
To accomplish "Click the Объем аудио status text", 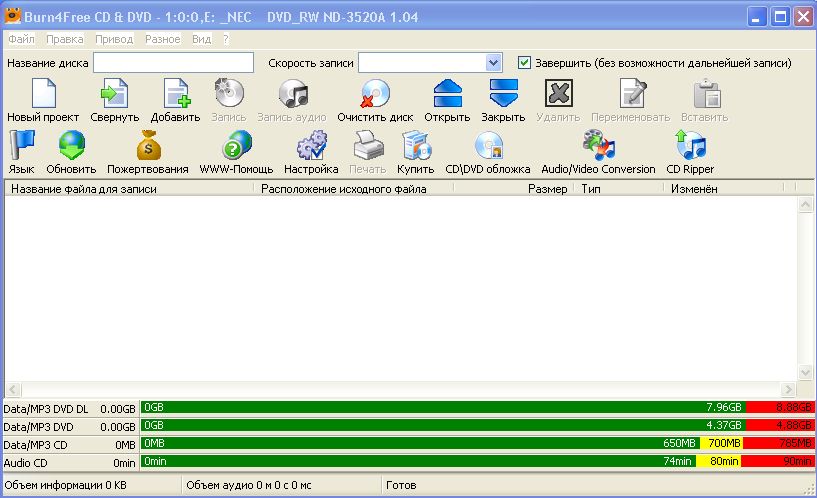I will click(249, 485).
